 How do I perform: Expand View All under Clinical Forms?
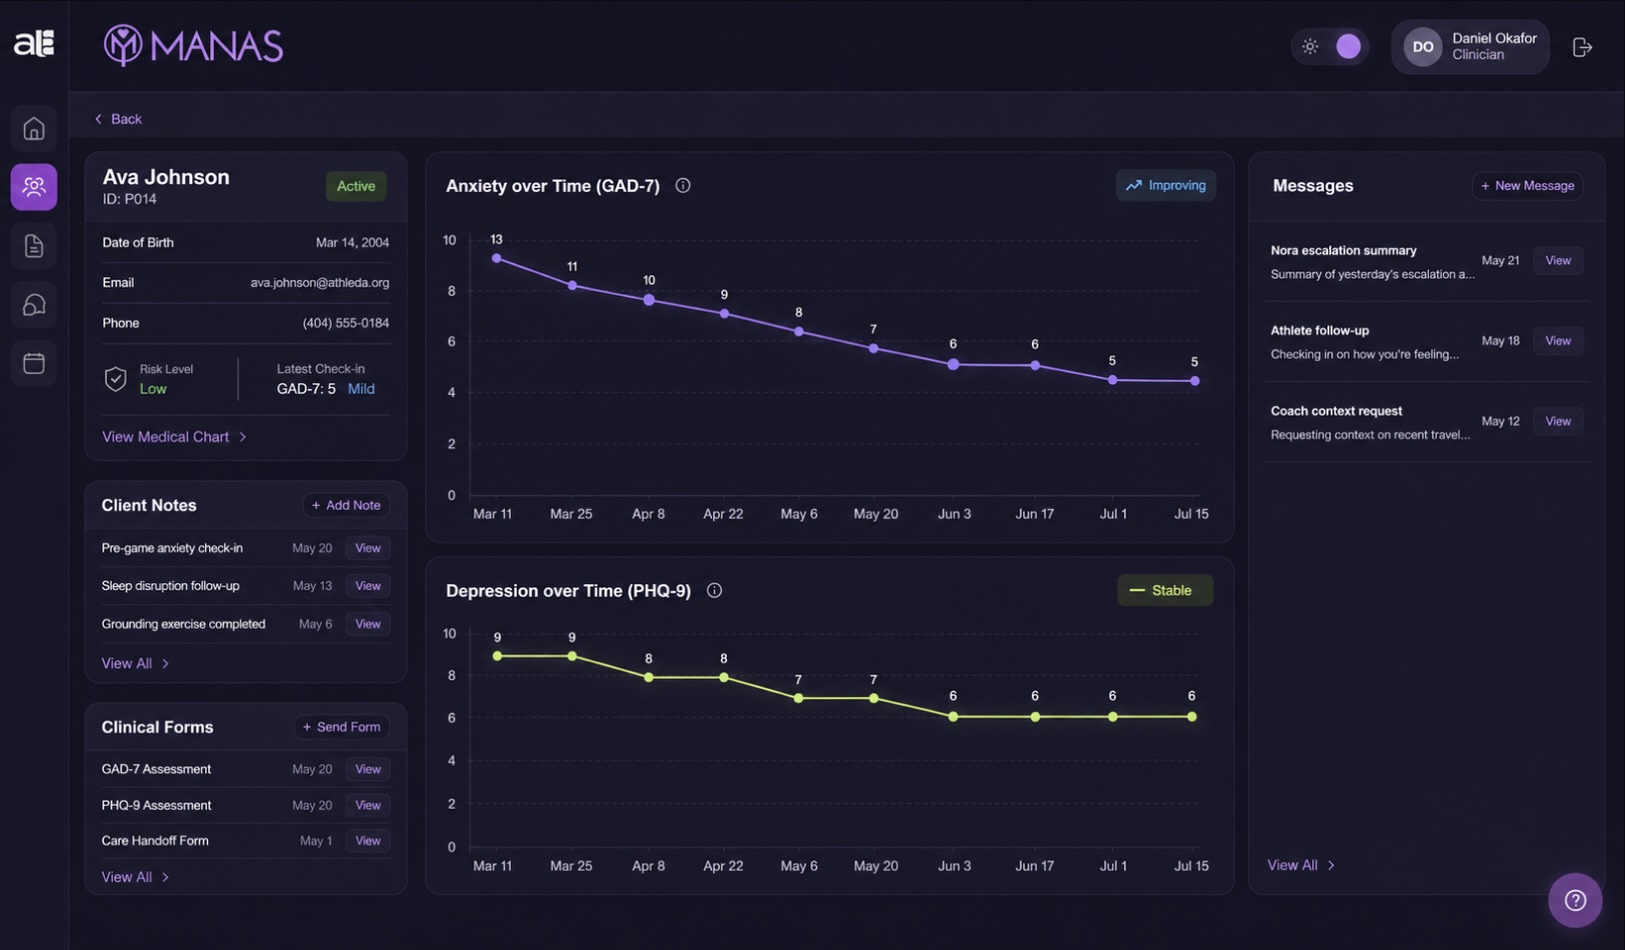pyautogui.click(x=135, y=877)
